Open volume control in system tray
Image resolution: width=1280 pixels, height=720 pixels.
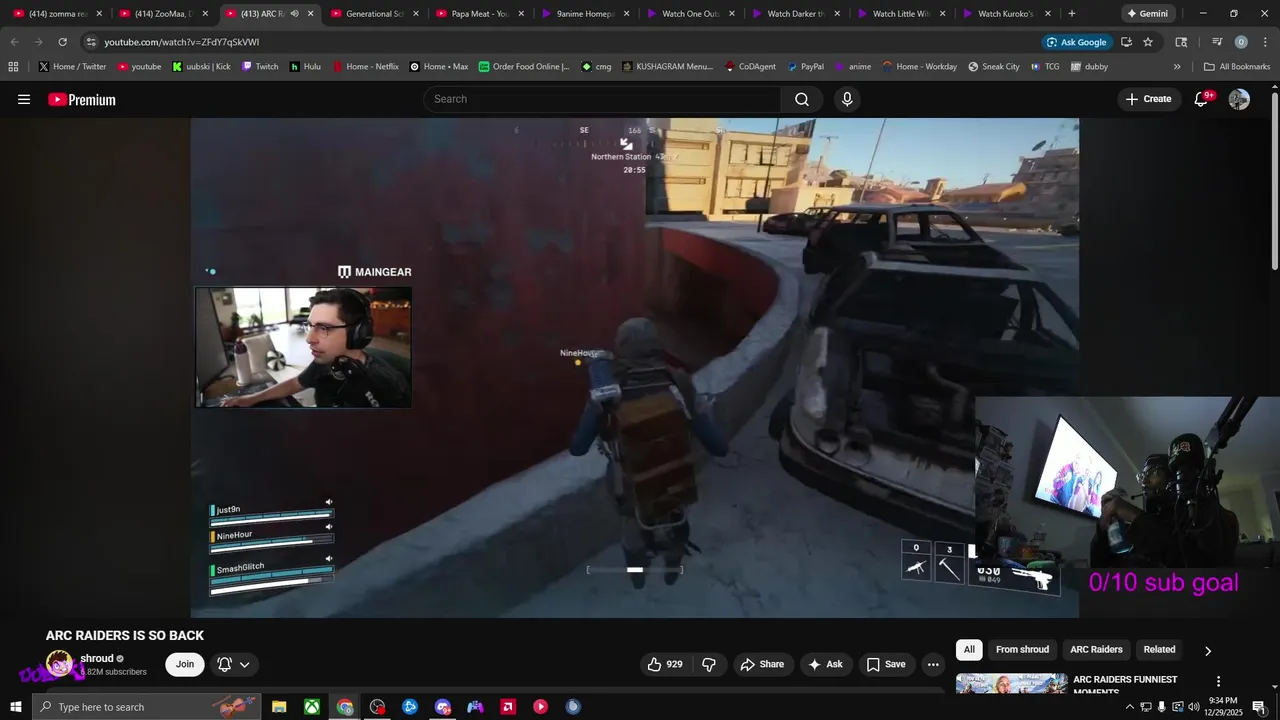pyautogui.click(x=1194, y=707)
